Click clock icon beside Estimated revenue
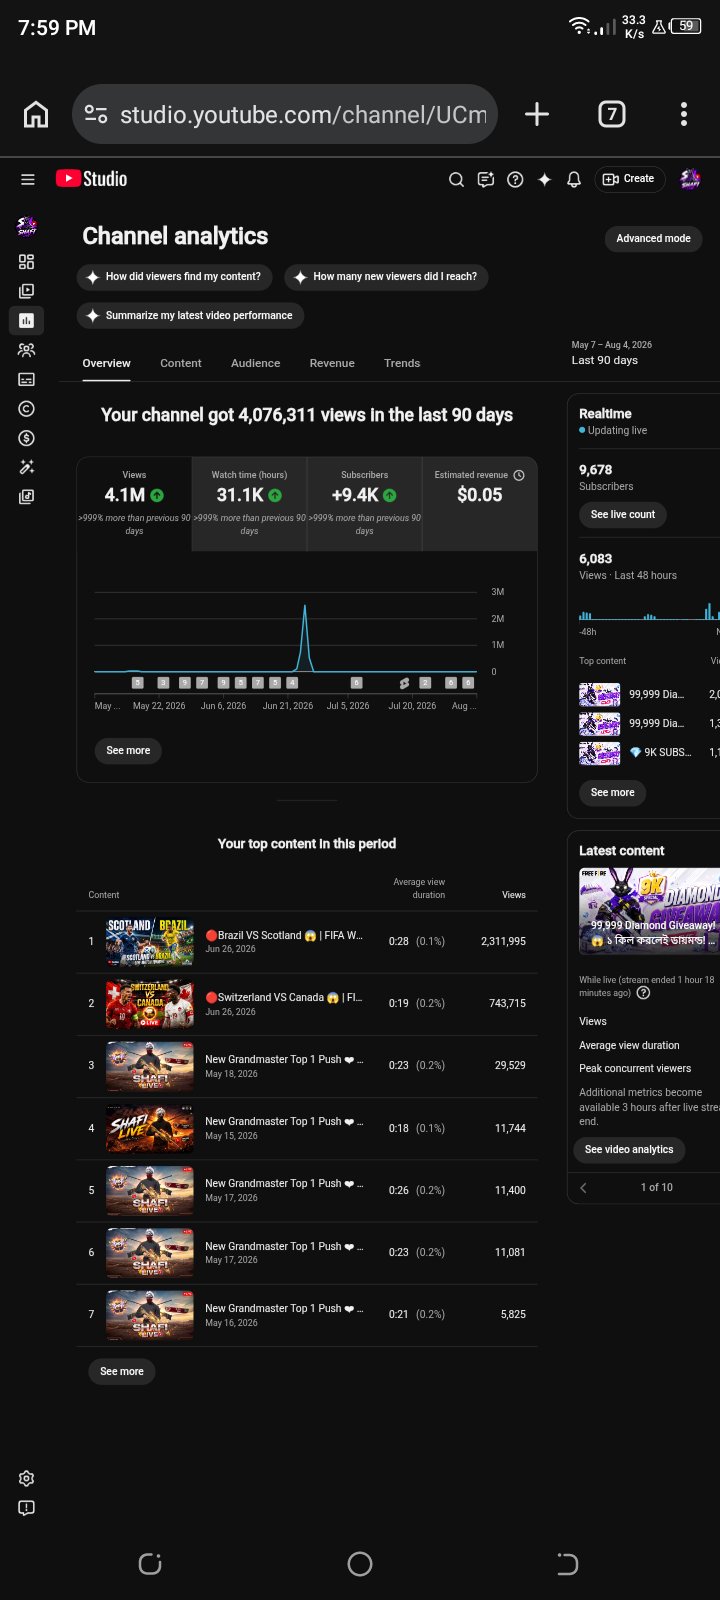This screenshot has width=720, height=1600. click(x=519, y=475)
